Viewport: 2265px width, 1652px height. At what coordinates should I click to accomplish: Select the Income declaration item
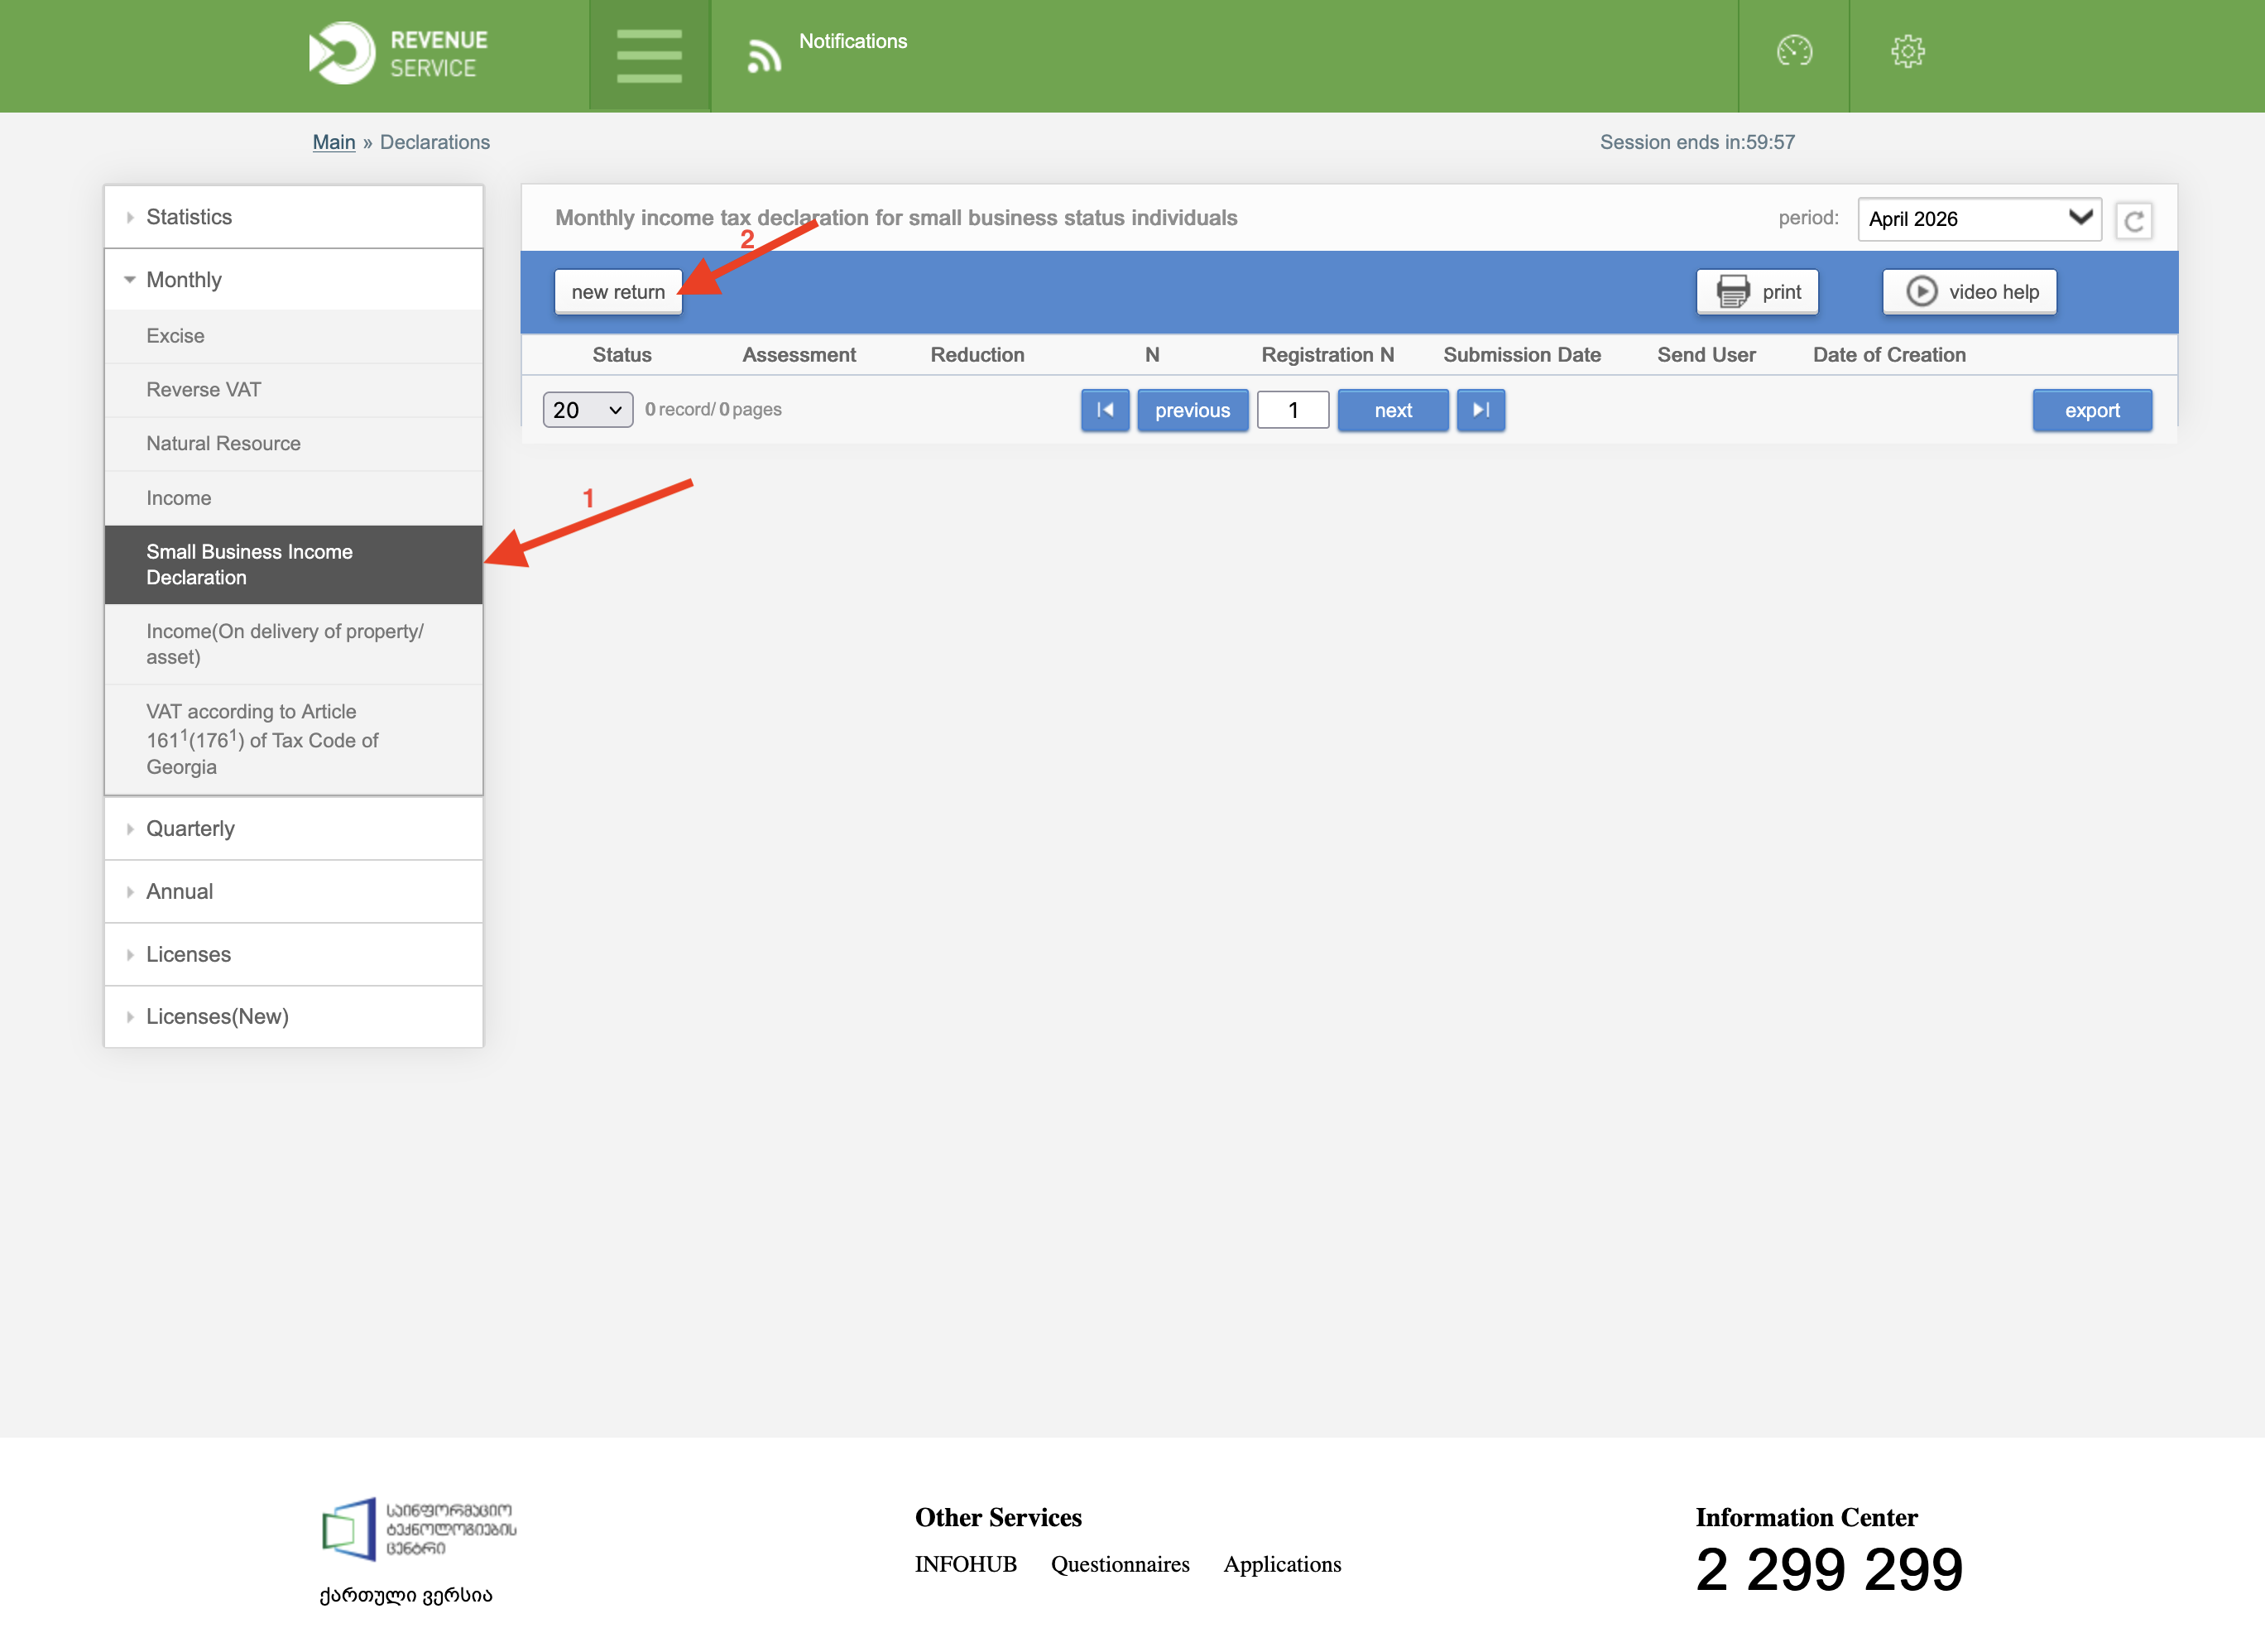pos(293,498)
